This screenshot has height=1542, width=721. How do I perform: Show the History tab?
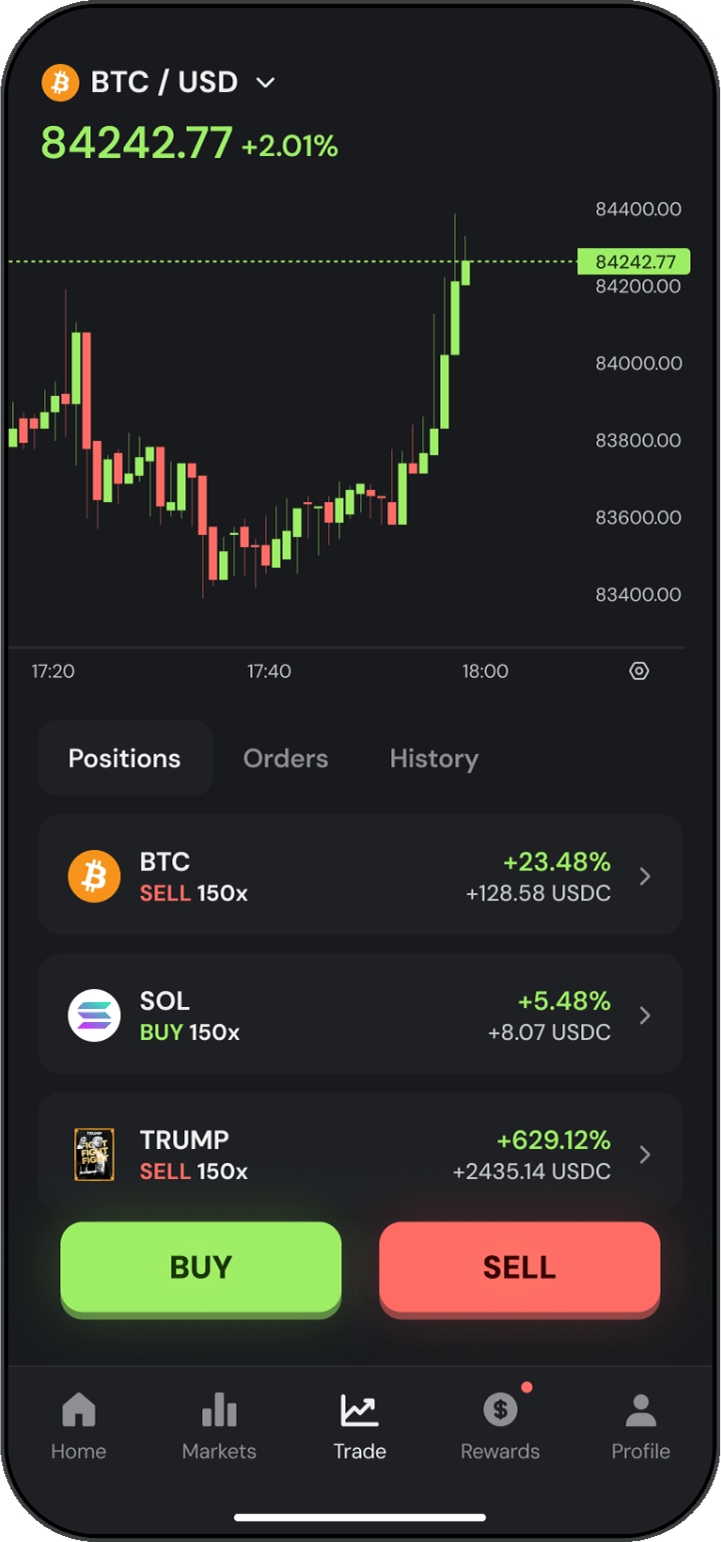tap(434, 758)
